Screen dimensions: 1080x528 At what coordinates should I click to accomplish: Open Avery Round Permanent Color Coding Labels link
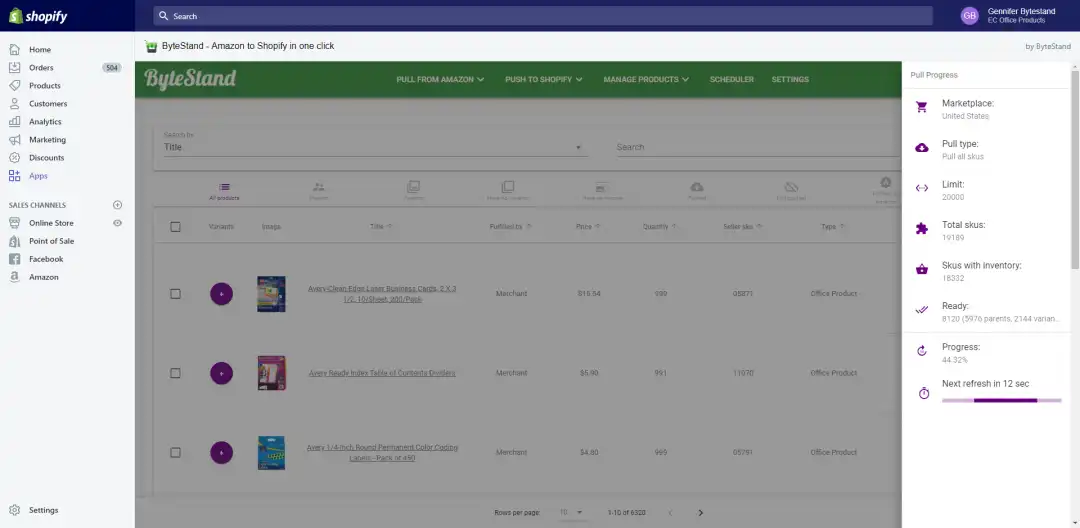point(382,453)
